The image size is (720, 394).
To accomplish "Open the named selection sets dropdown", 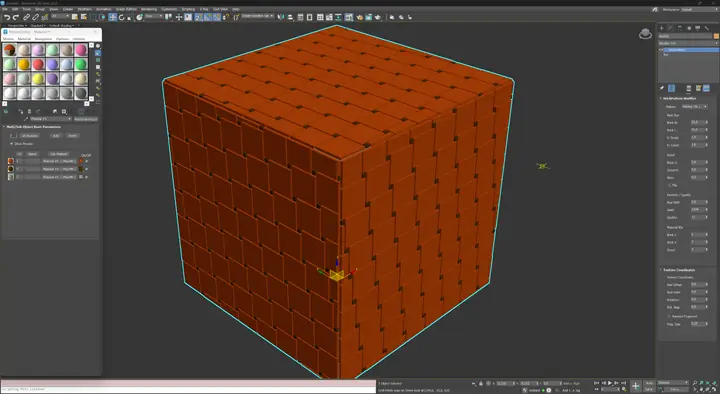I will click(257, 16).
